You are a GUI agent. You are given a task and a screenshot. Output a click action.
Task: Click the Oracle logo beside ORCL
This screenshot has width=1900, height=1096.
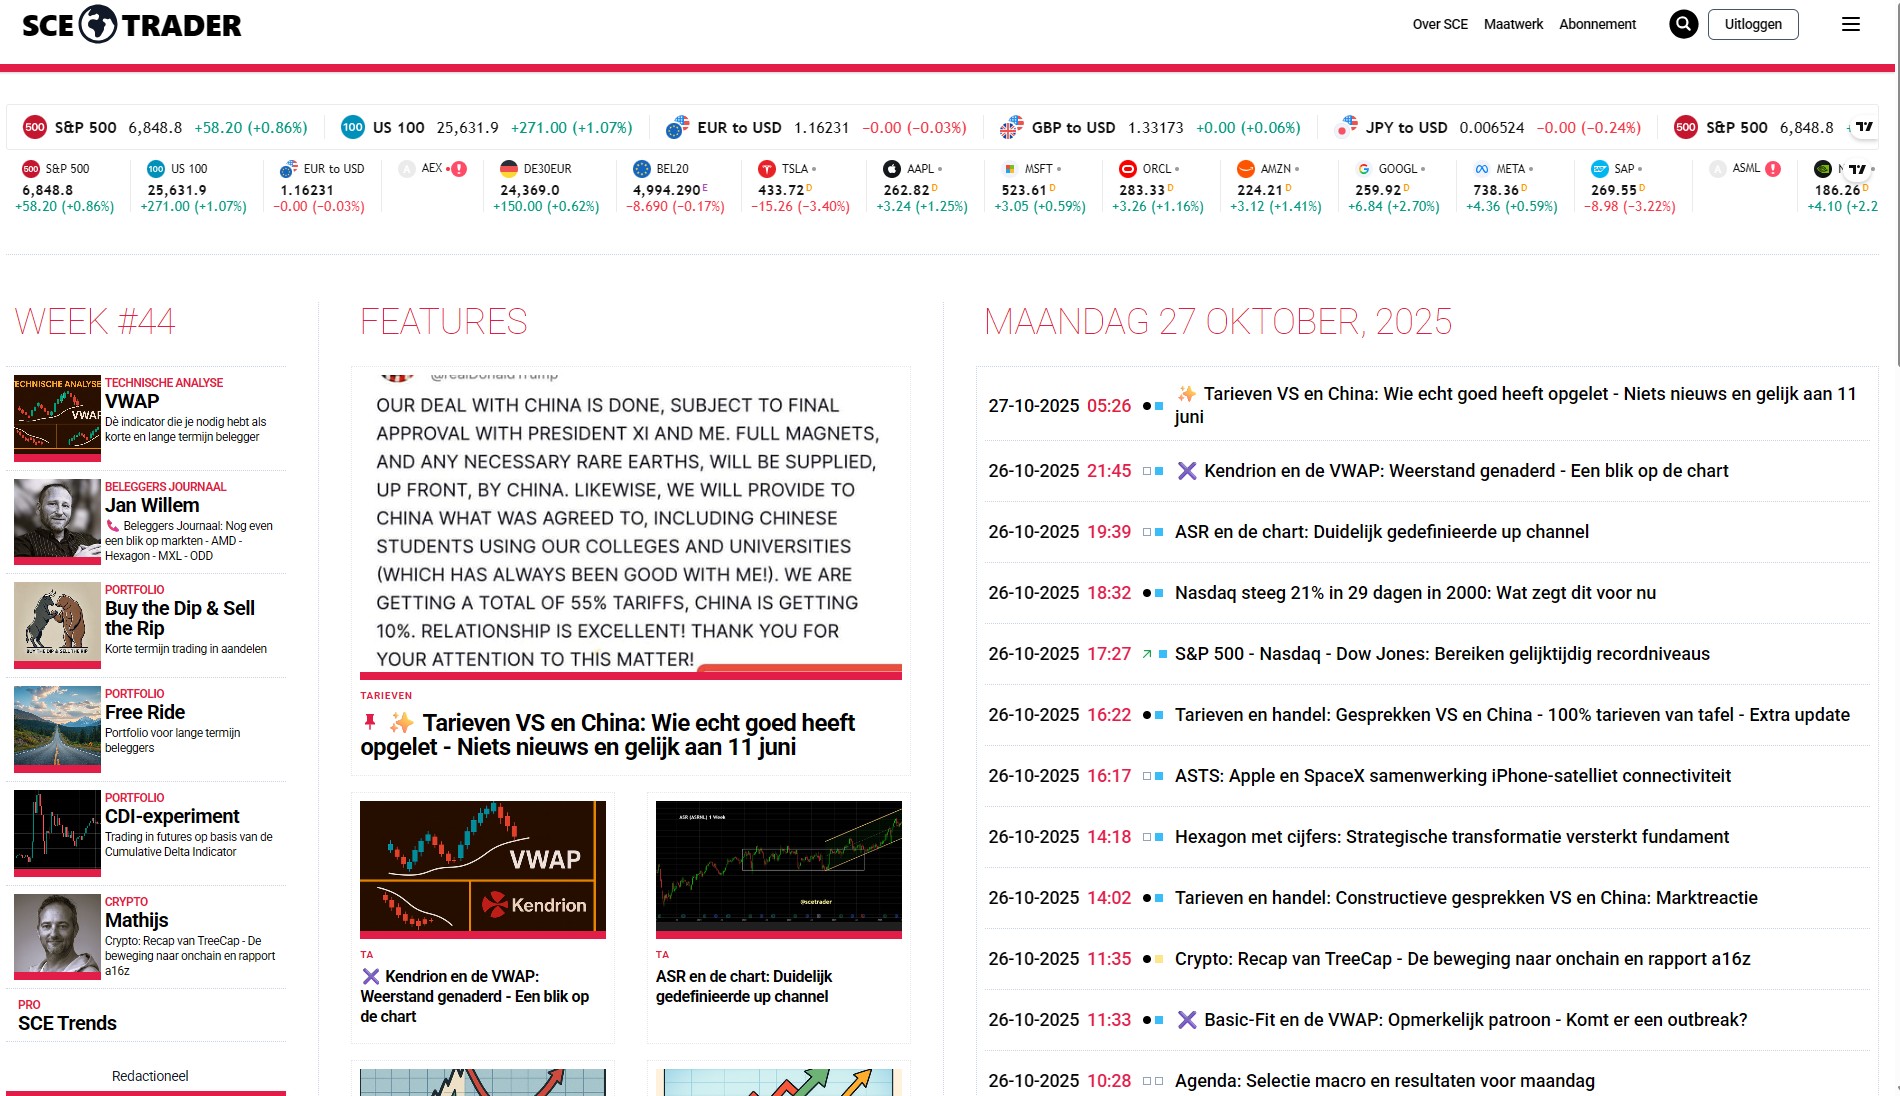(1128, 169)
